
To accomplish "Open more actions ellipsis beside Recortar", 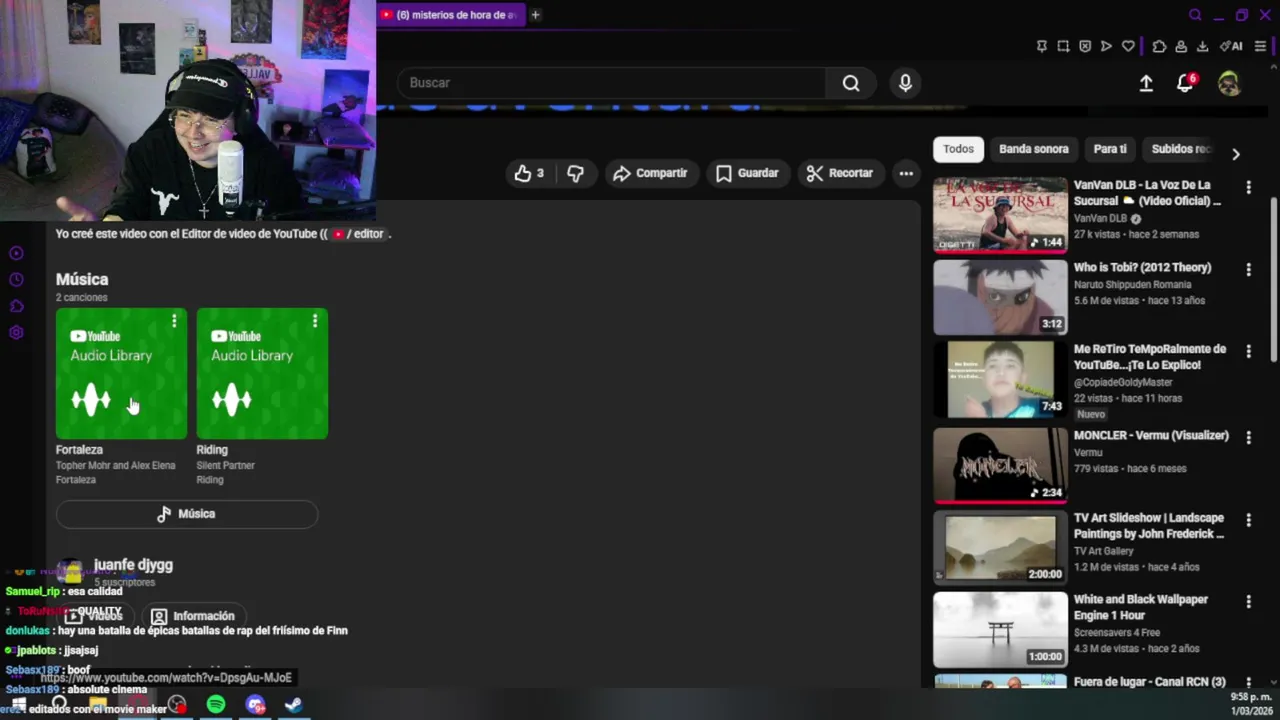I will 906,173.
